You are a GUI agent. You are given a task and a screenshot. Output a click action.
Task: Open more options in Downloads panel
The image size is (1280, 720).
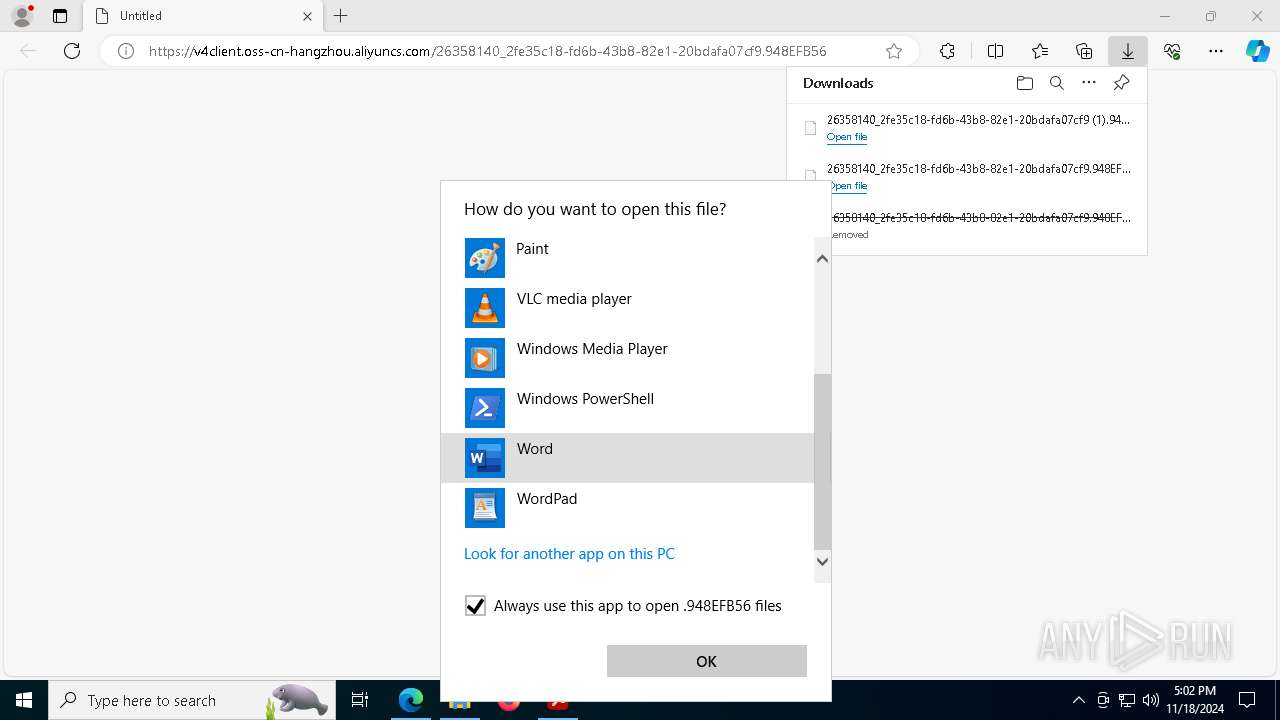coord(1089,83)
